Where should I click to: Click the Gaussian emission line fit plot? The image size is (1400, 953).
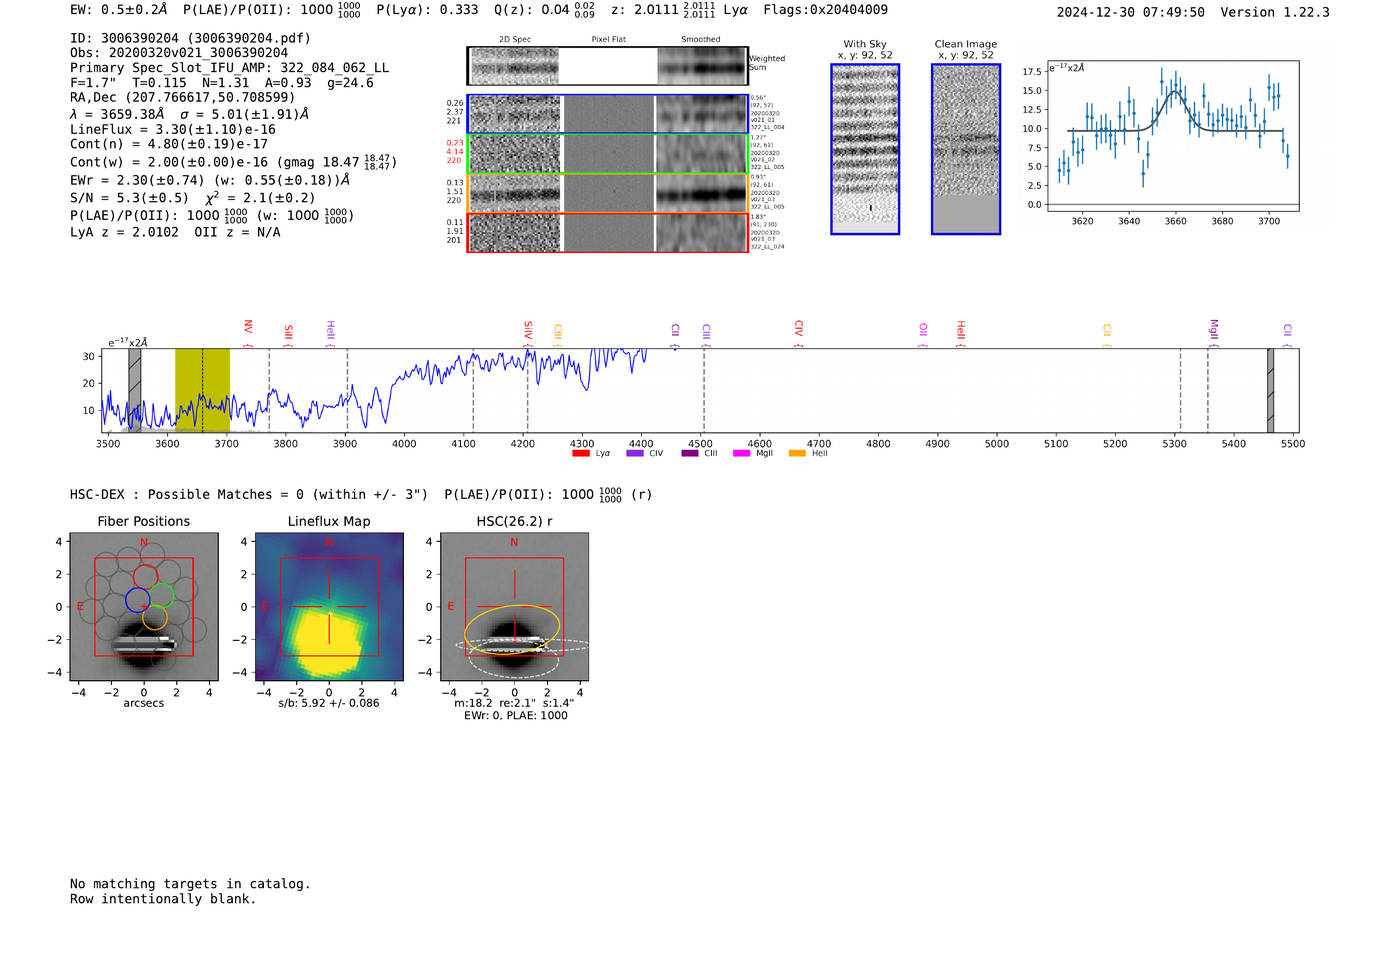tap(1172, 136)
